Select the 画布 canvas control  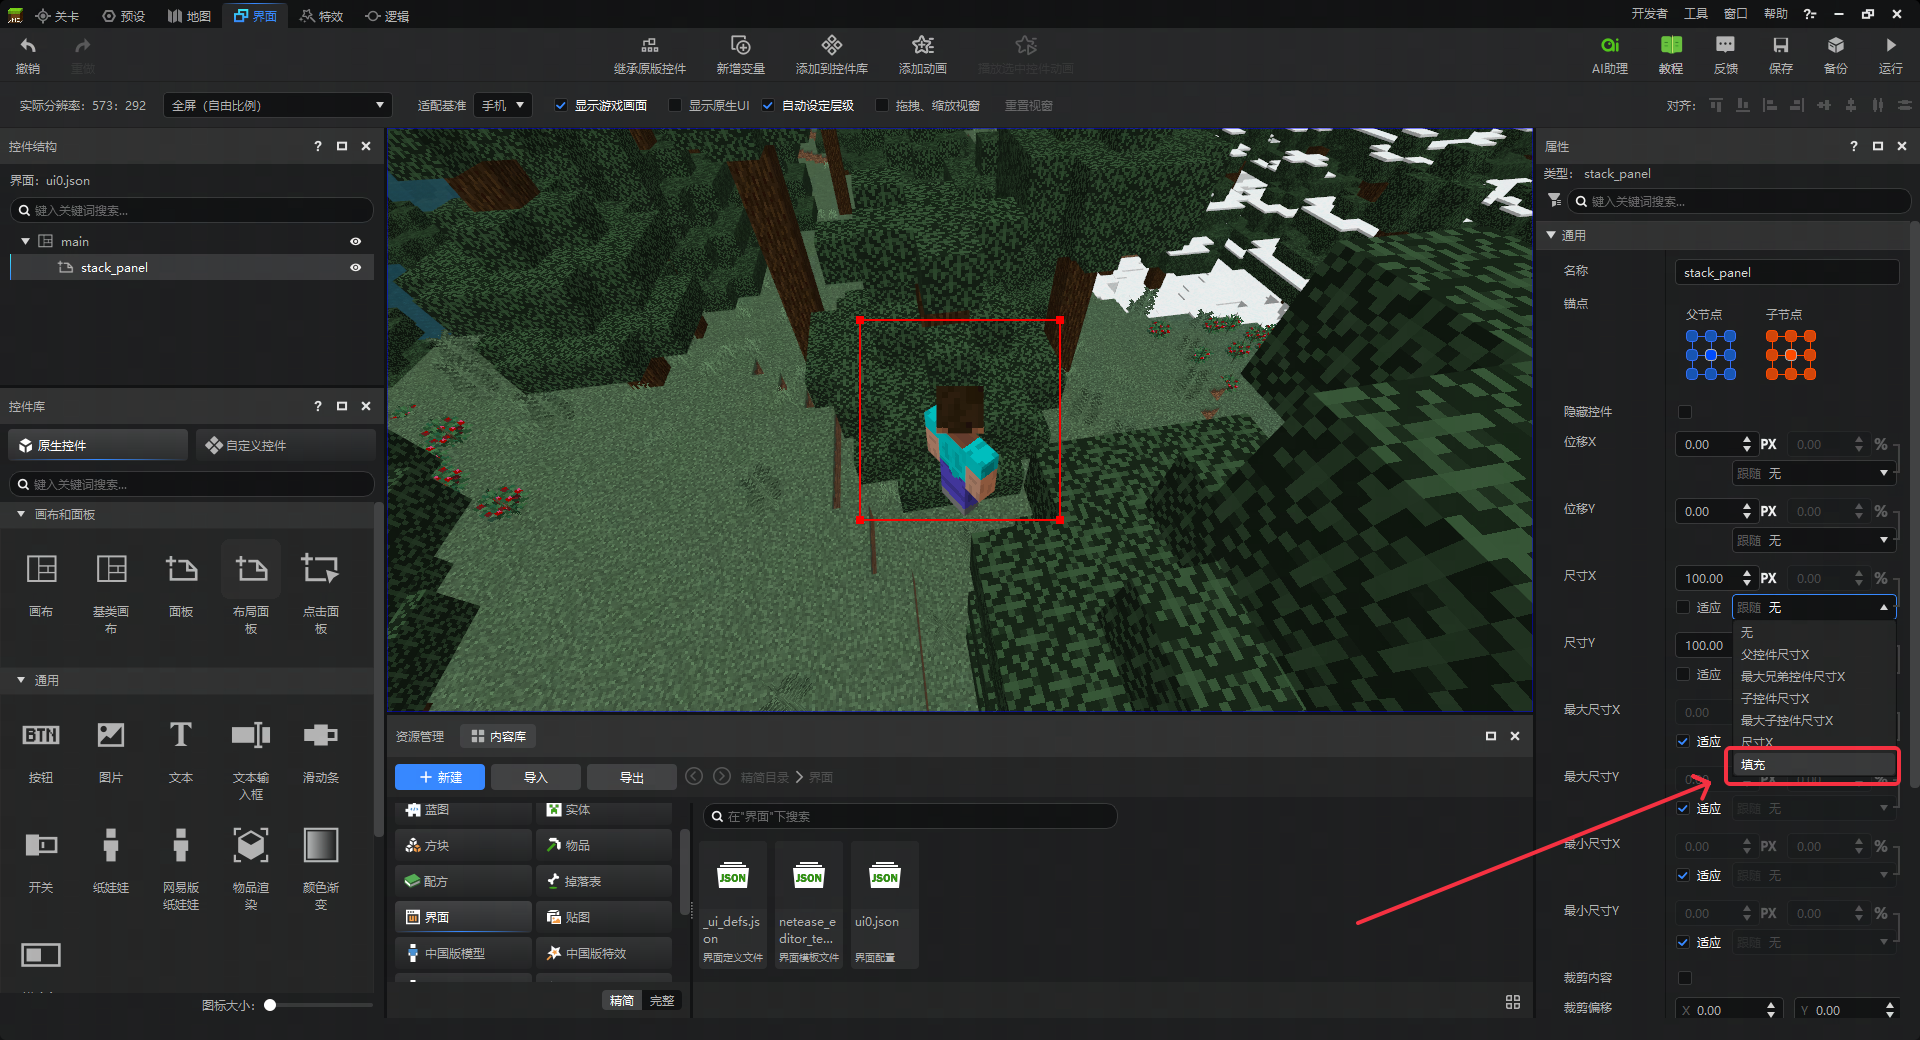(x=41, y=569)
